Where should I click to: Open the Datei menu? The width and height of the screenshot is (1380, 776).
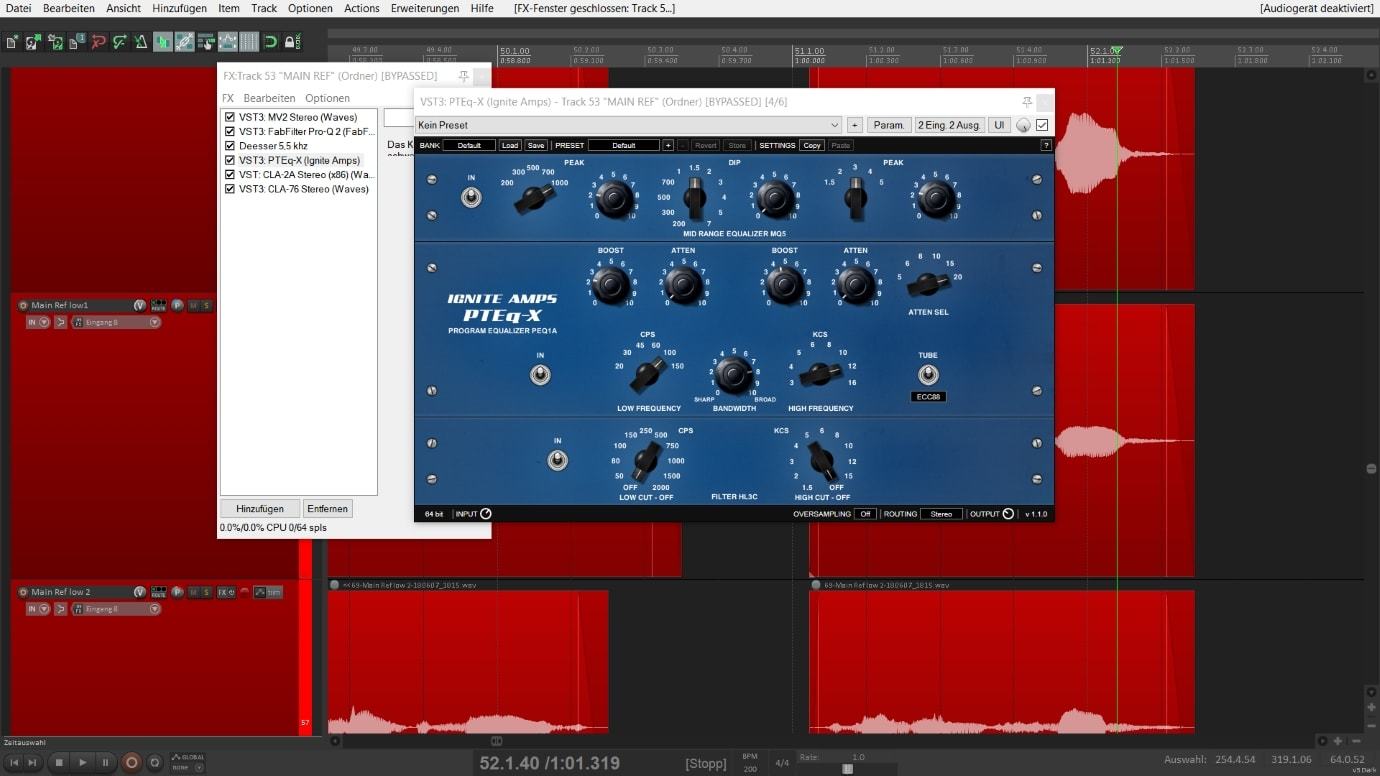[18, 8]
